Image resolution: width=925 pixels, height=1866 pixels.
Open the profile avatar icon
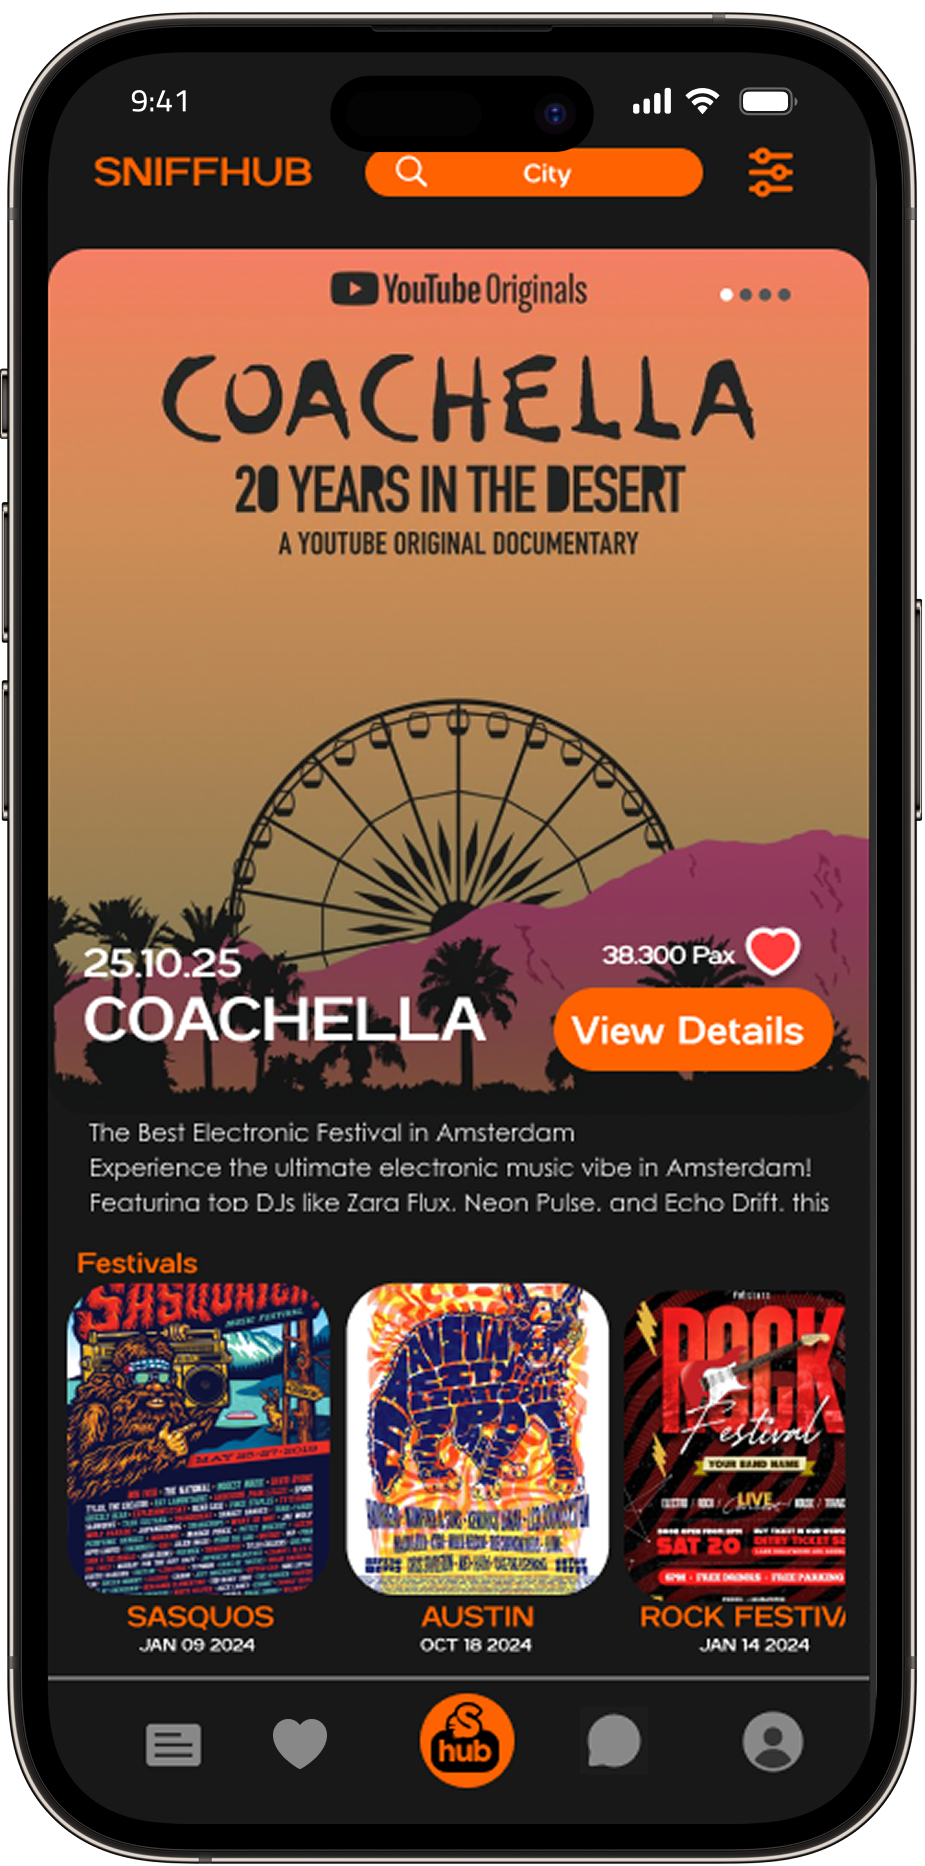coord(772,1741)
